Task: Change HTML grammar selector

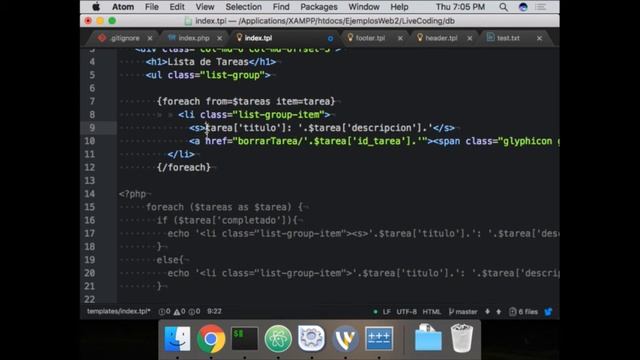Action: point(431,312)
